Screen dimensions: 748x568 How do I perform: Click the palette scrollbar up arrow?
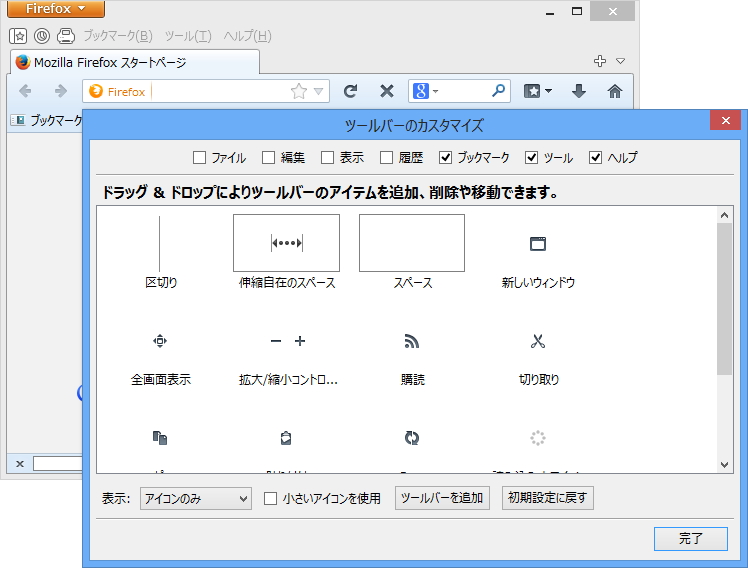coord(724,215)
